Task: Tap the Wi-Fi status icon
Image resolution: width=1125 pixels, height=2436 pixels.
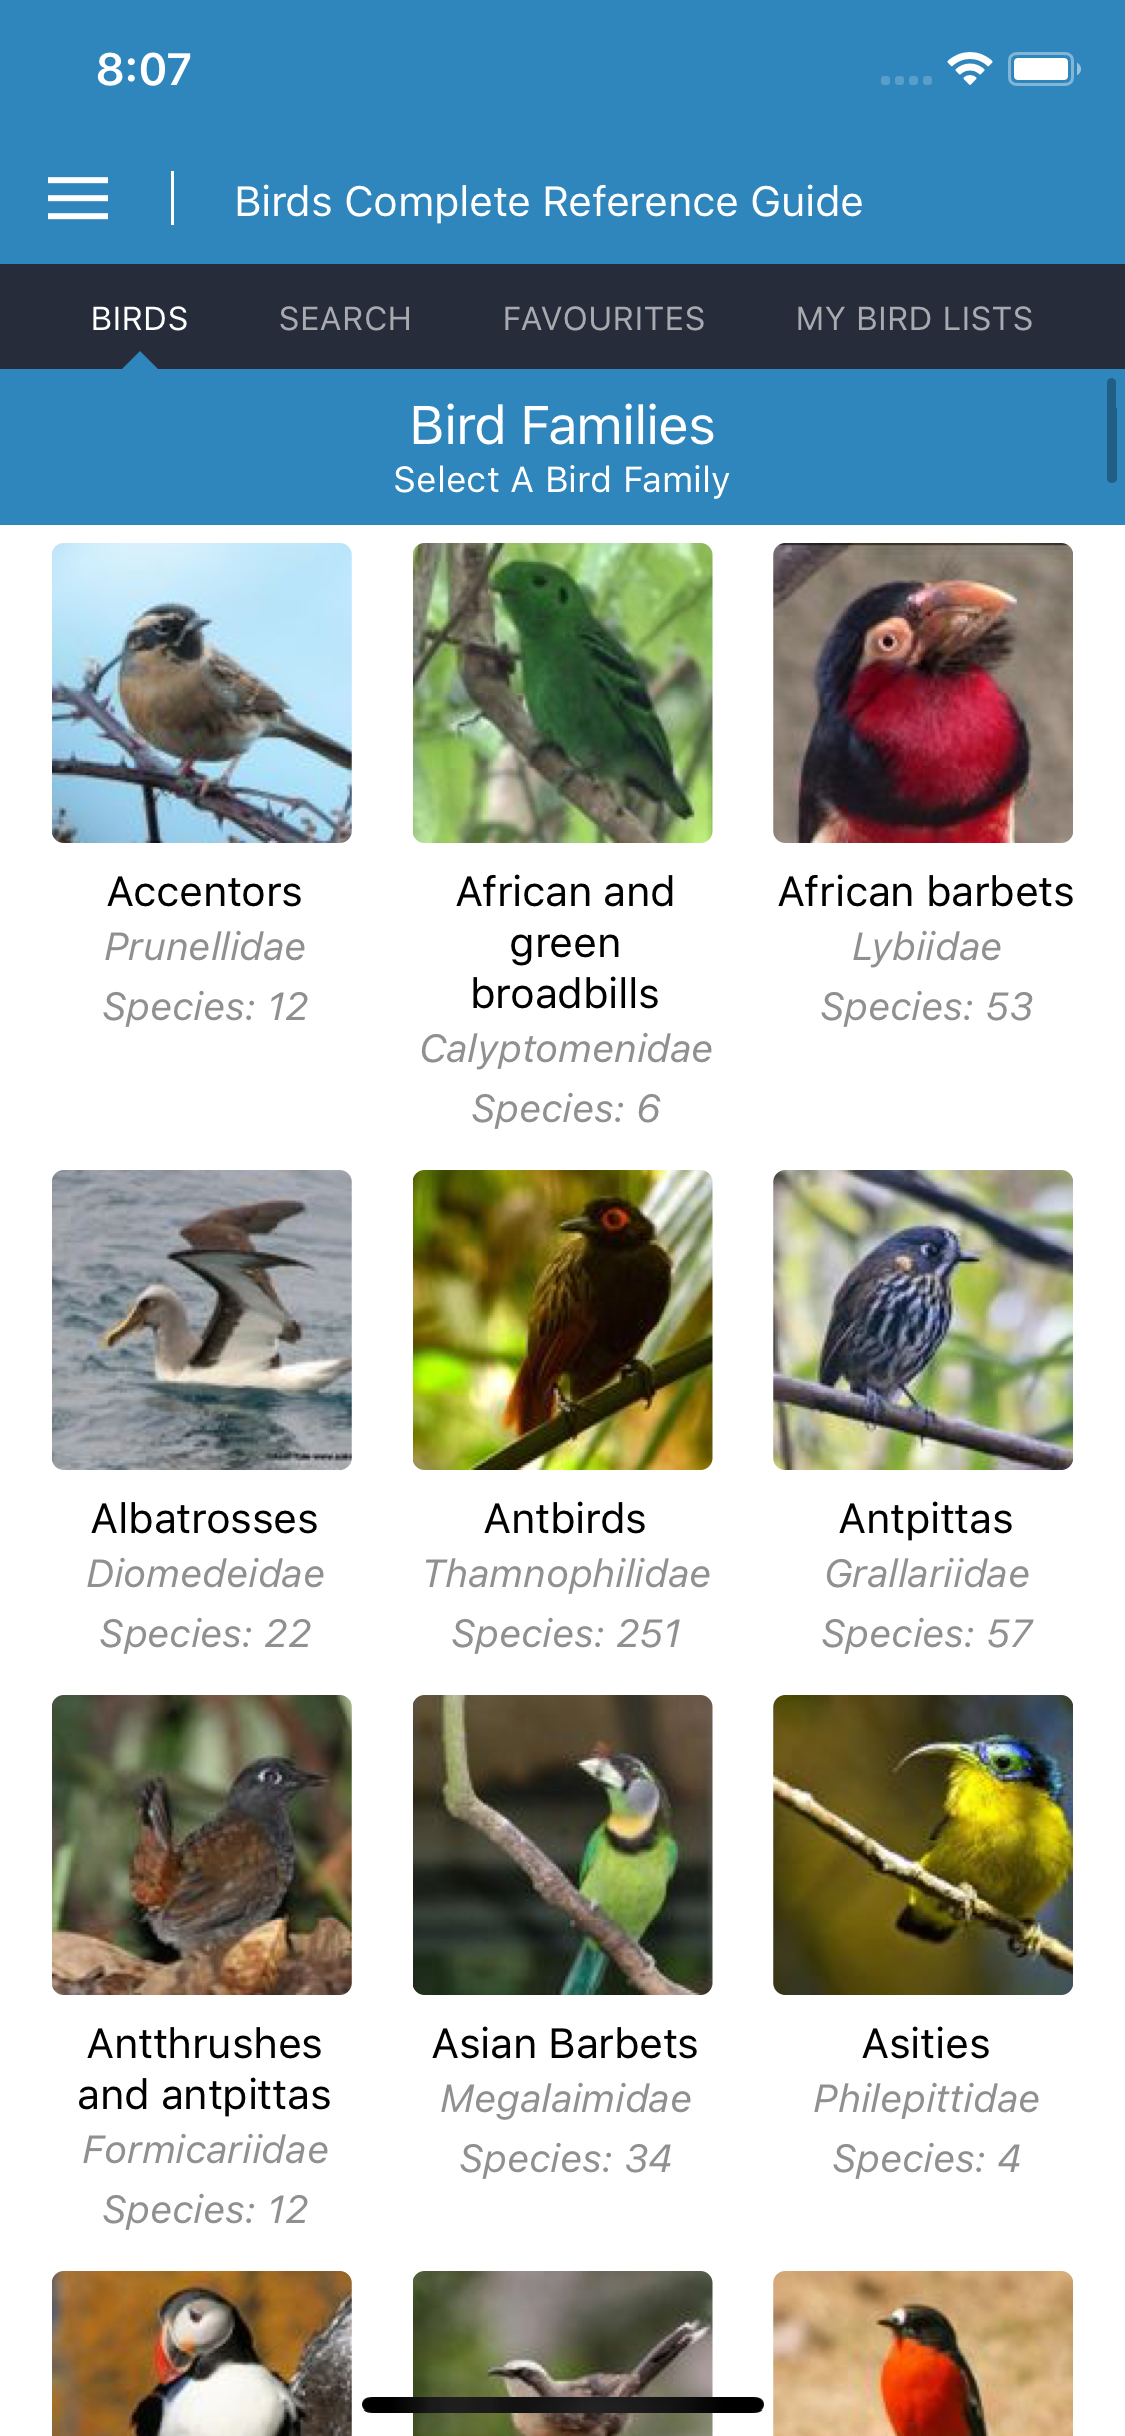Action: click(969, 68)
